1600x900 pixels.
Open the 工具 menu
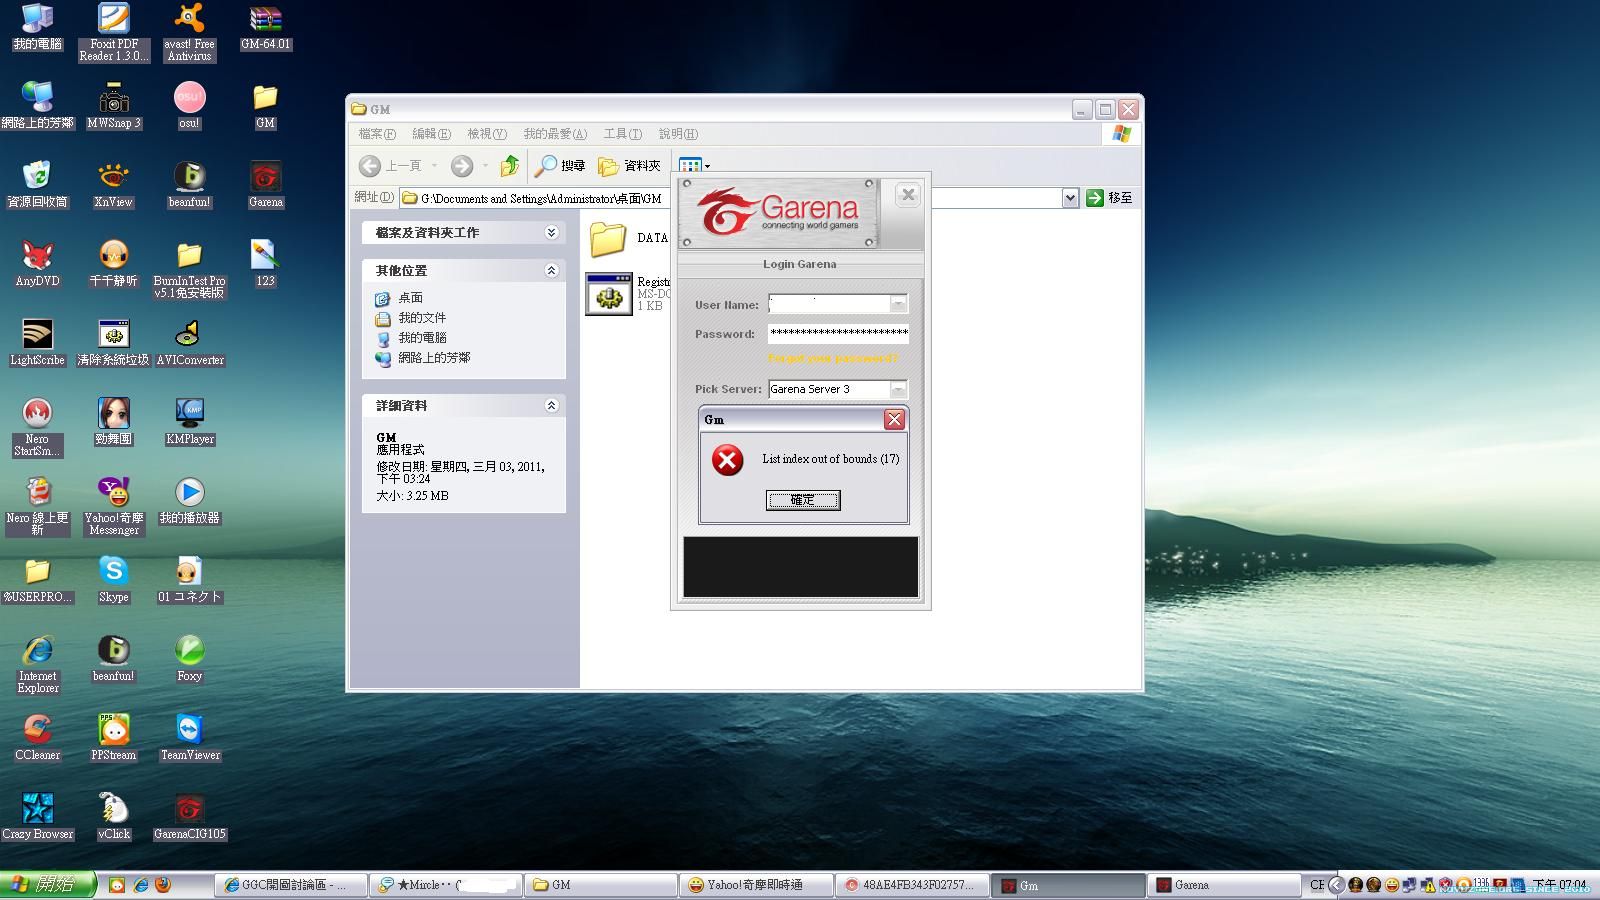click(622, 134)
